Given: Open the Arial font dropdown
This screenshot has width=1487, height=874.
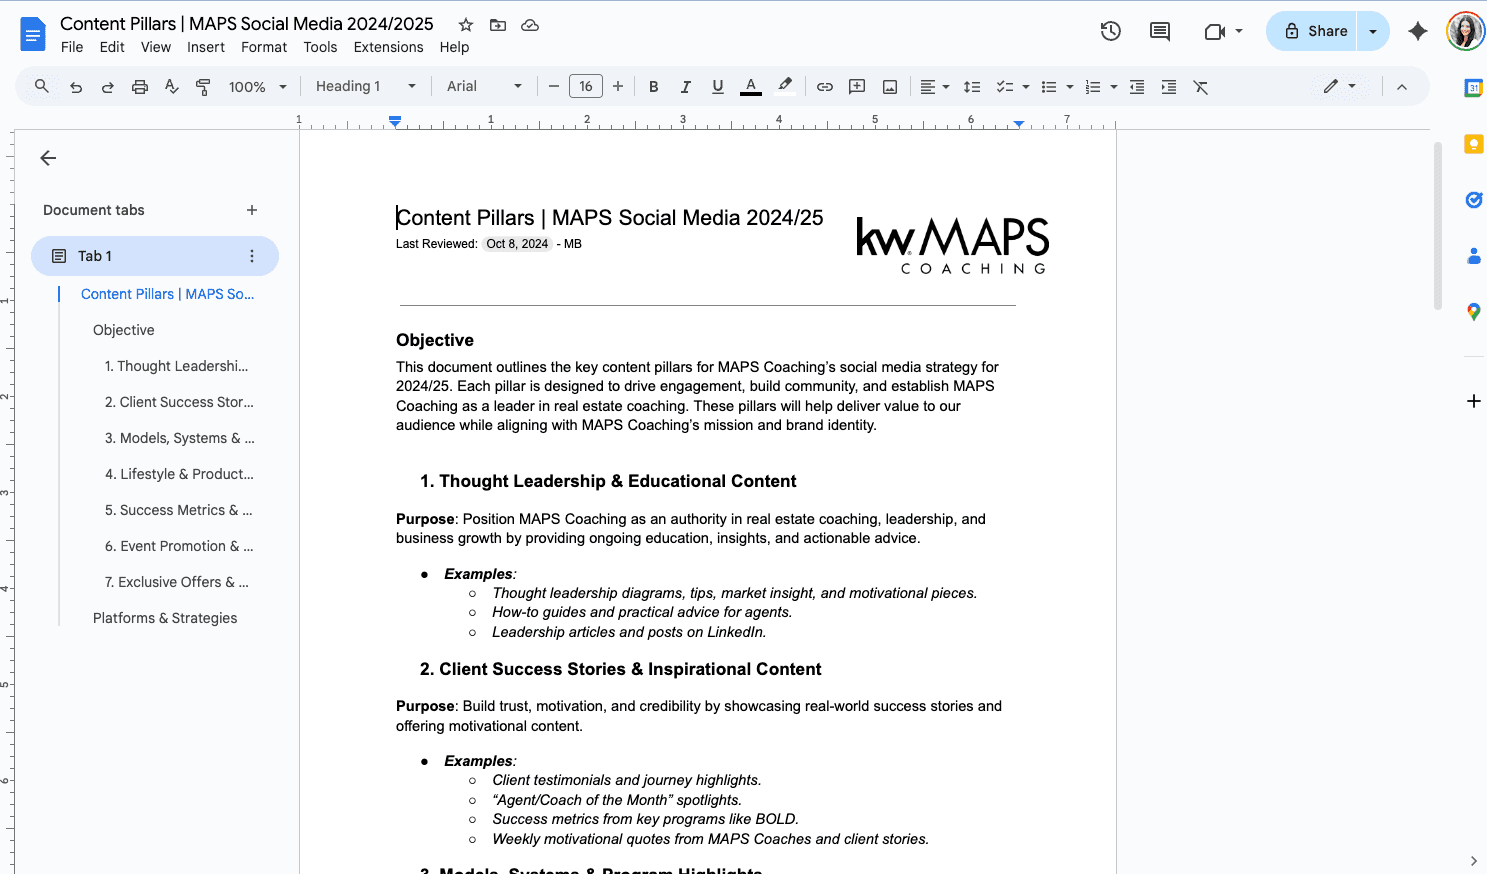Looking at the screenshot, I should tap(484, 87).
